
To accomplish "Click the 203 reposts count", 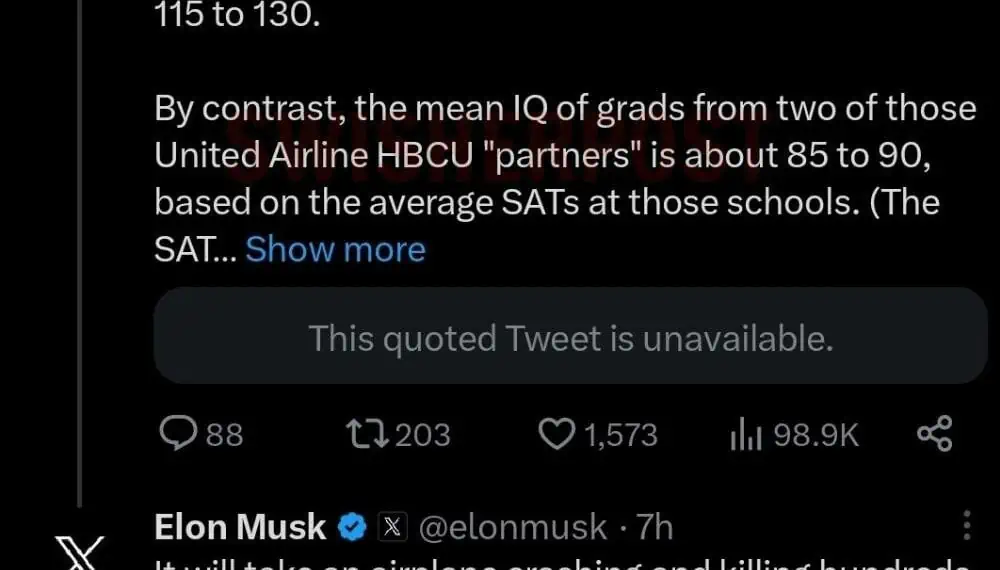I will tap(422, 435).
